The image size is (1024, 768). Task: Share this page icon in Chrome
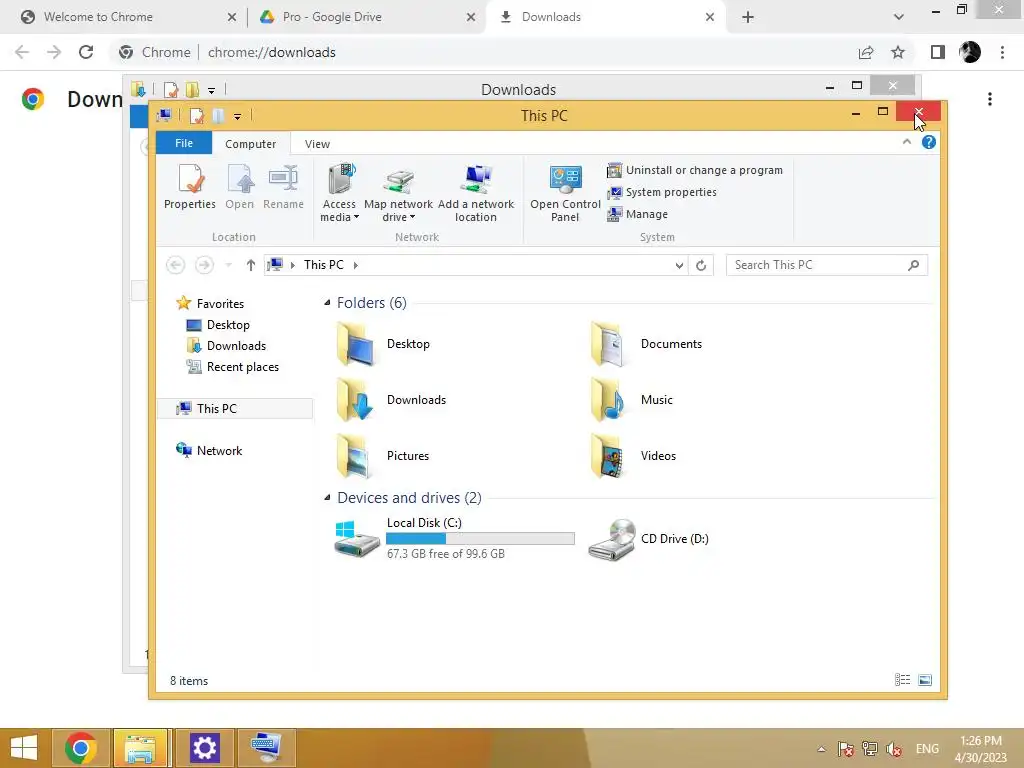[x=866, y=52]
